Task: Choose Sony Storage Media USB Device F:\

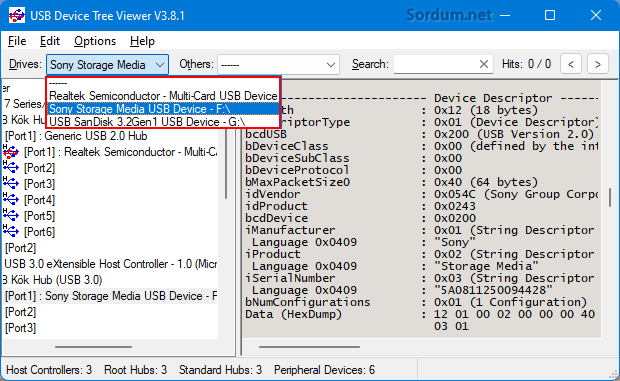Action: coord(163,109)
